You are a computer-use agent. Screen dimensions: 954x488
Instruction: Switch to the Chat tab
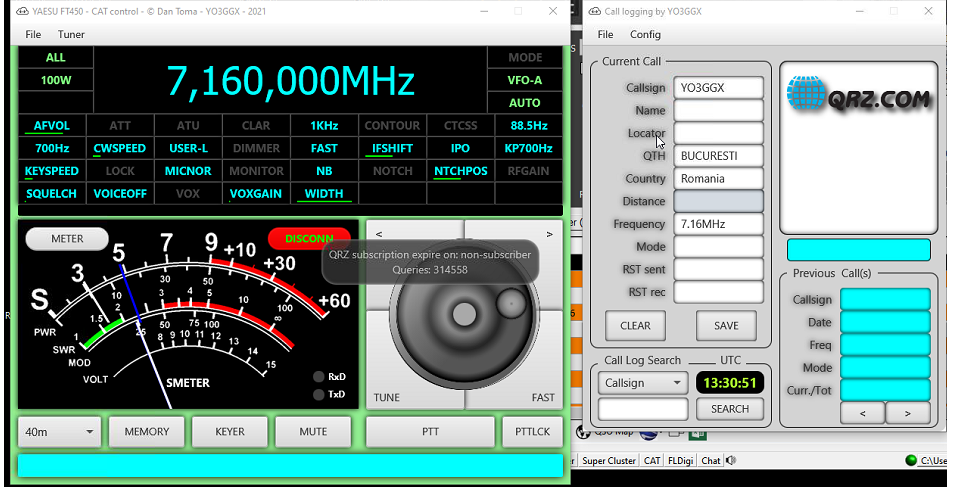pyautogui.click(x=711, y=461)
